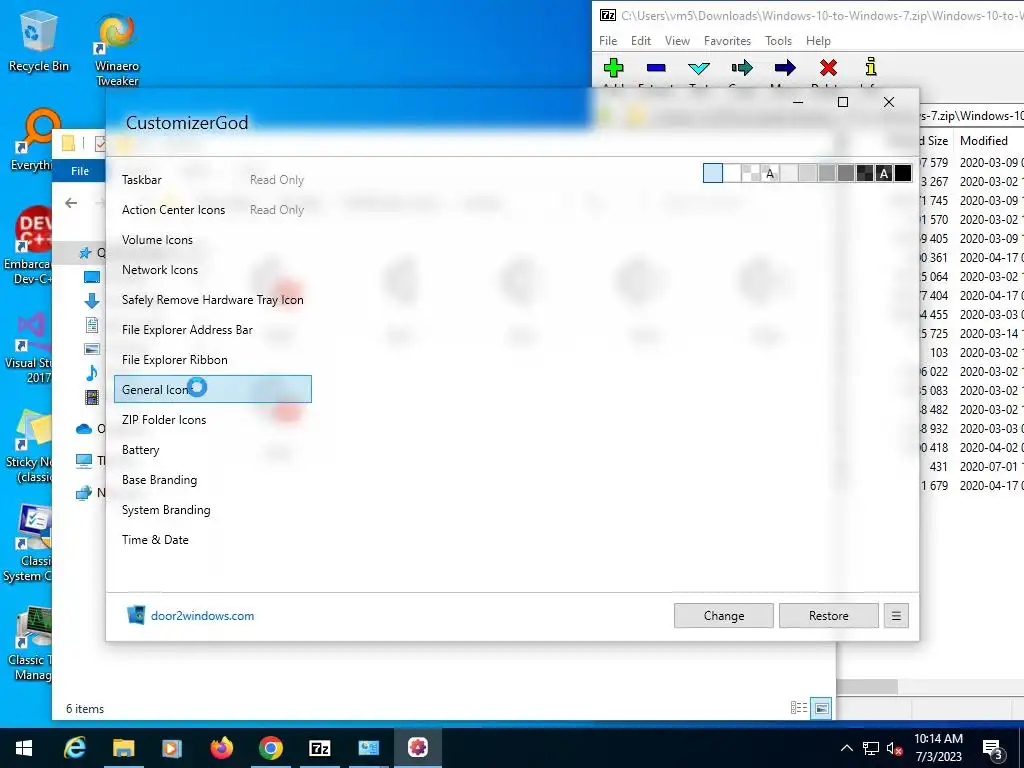Click the File Explorer back arrow
Image resolution: width=1024 pixels, height=768 pixels.
coord(71,203)
